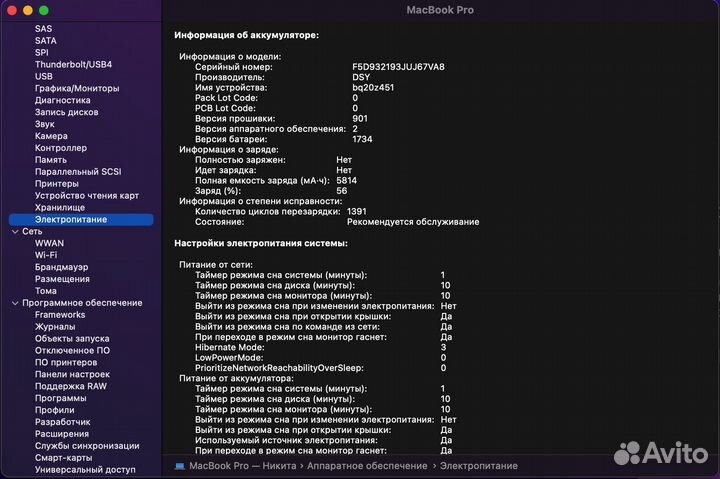Collapse the Программное обеспечение group chevron
This screenshot has height=479, width=720.
[15, 303]
